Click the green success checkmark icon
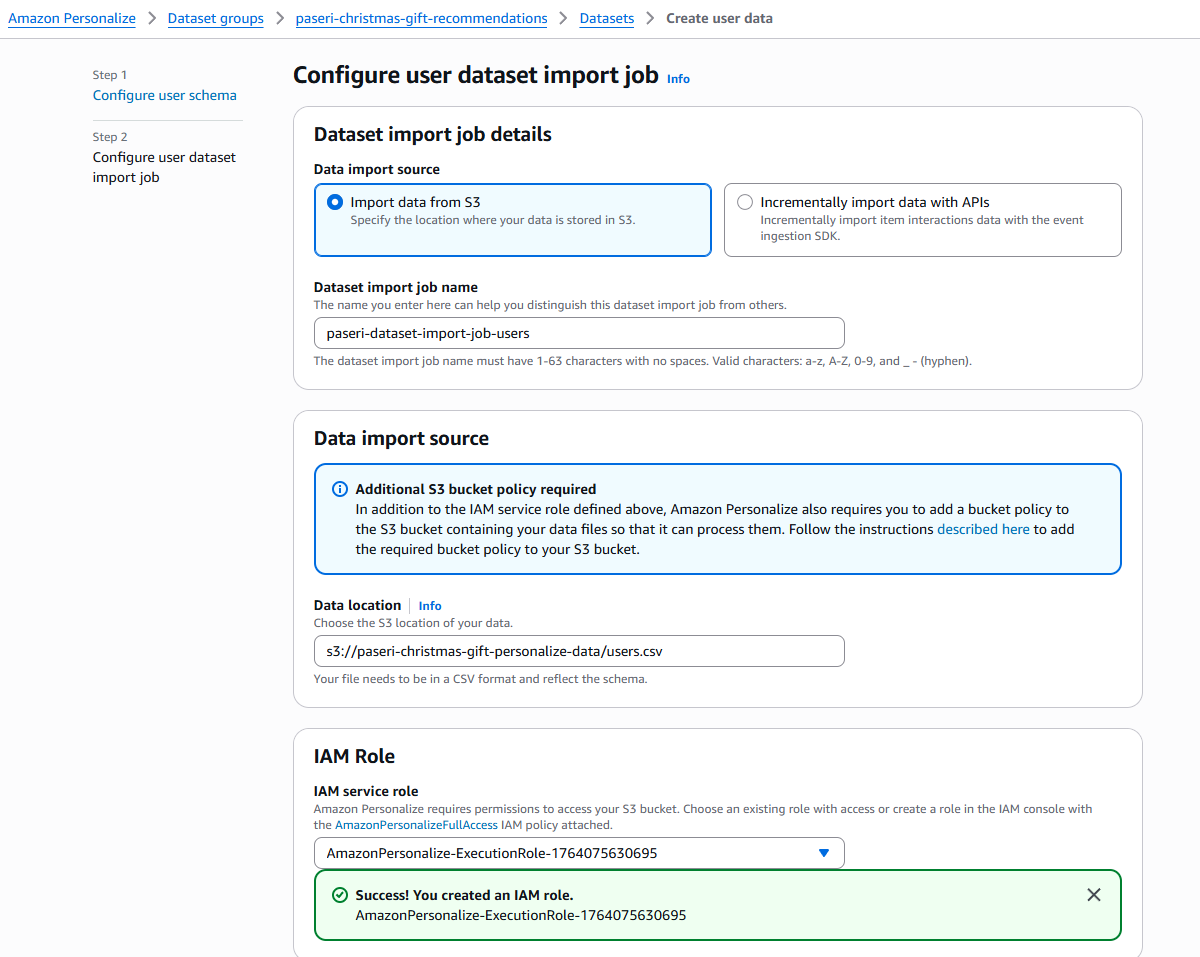This screenshot has width=1200, height=957. pyautogui.click(x=340, y=896)
